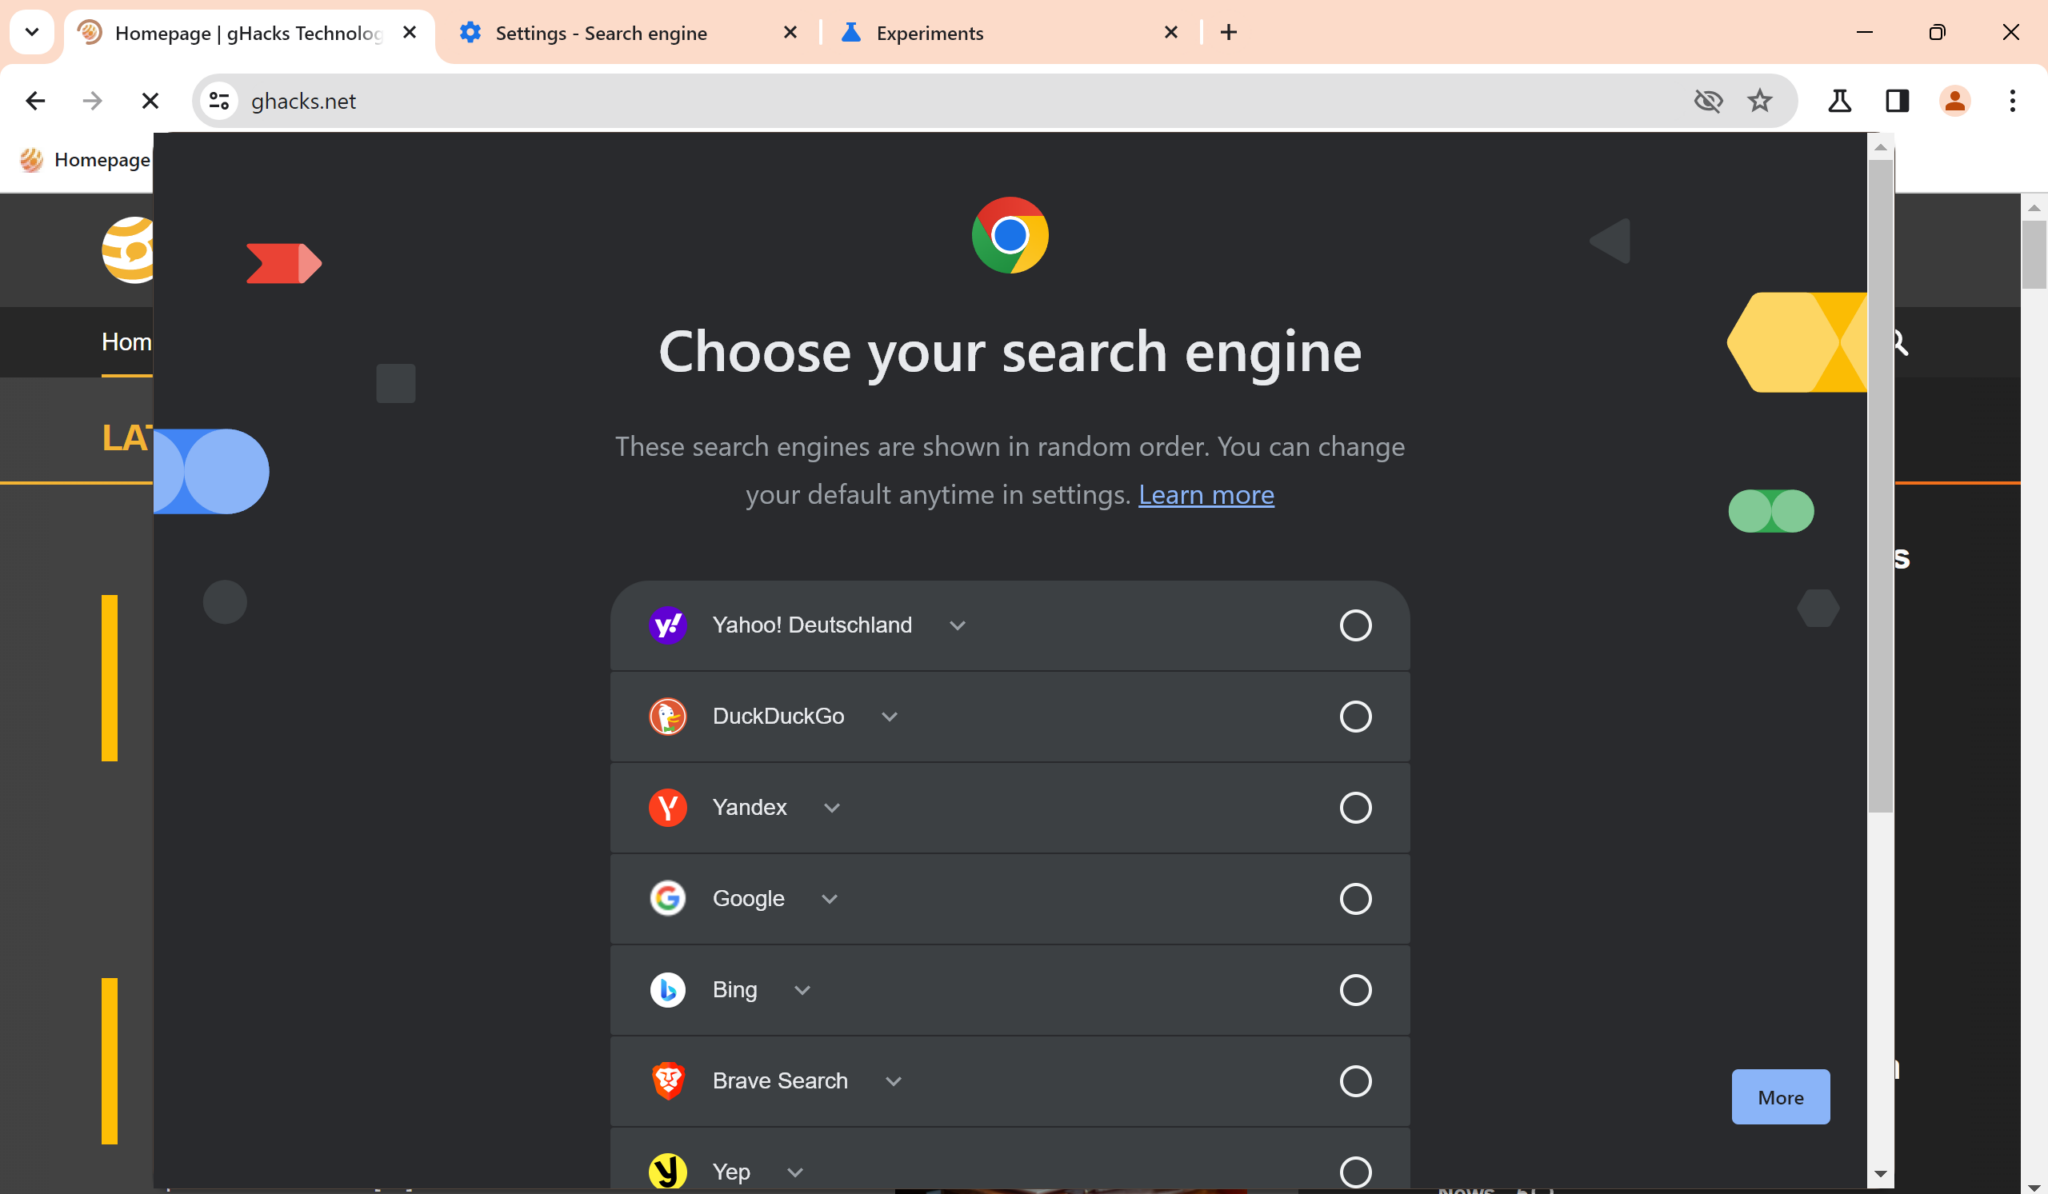Image resolution: width=2048 pixels, height=1194 pixels.
Task: Click the Brave Search lion icon
Action: (x=668, y=1080)
